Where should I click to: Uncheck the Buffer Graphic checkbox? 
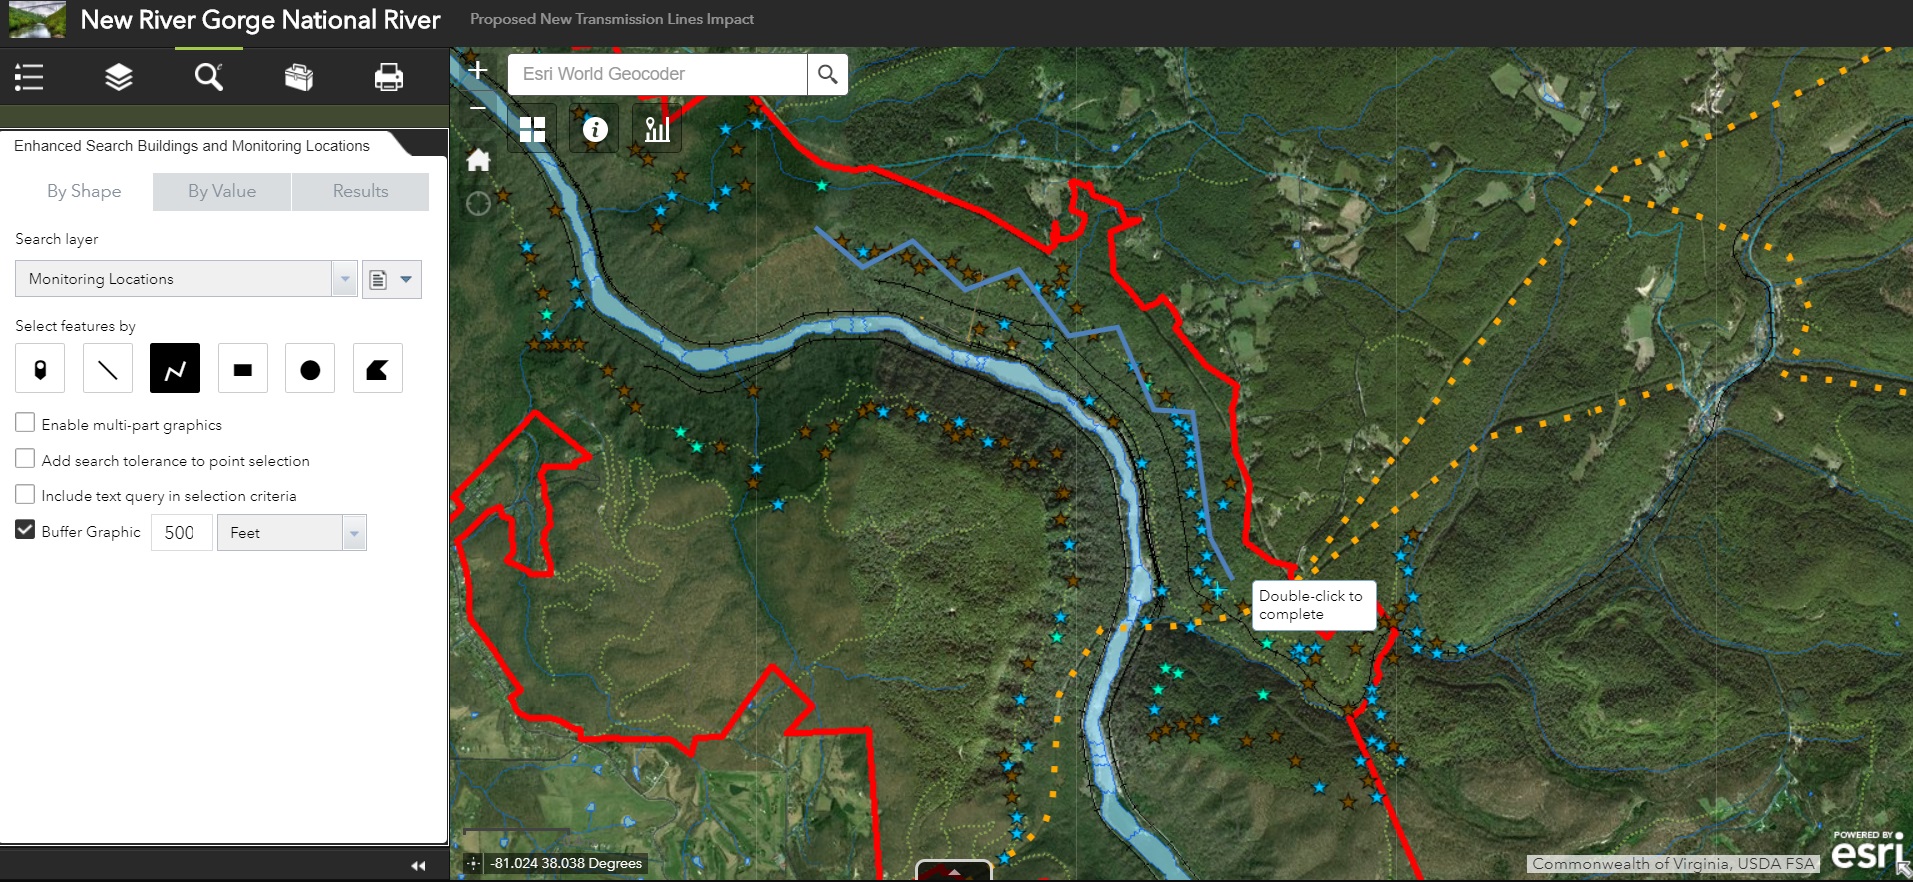26,530
